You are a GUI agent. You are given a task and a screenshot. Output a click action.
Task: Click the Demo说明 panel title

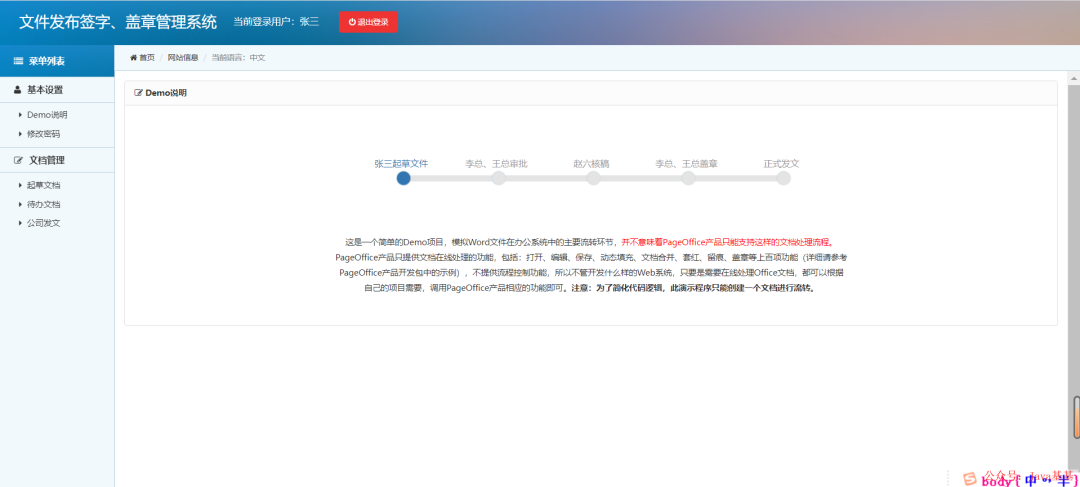click(166, 93)
